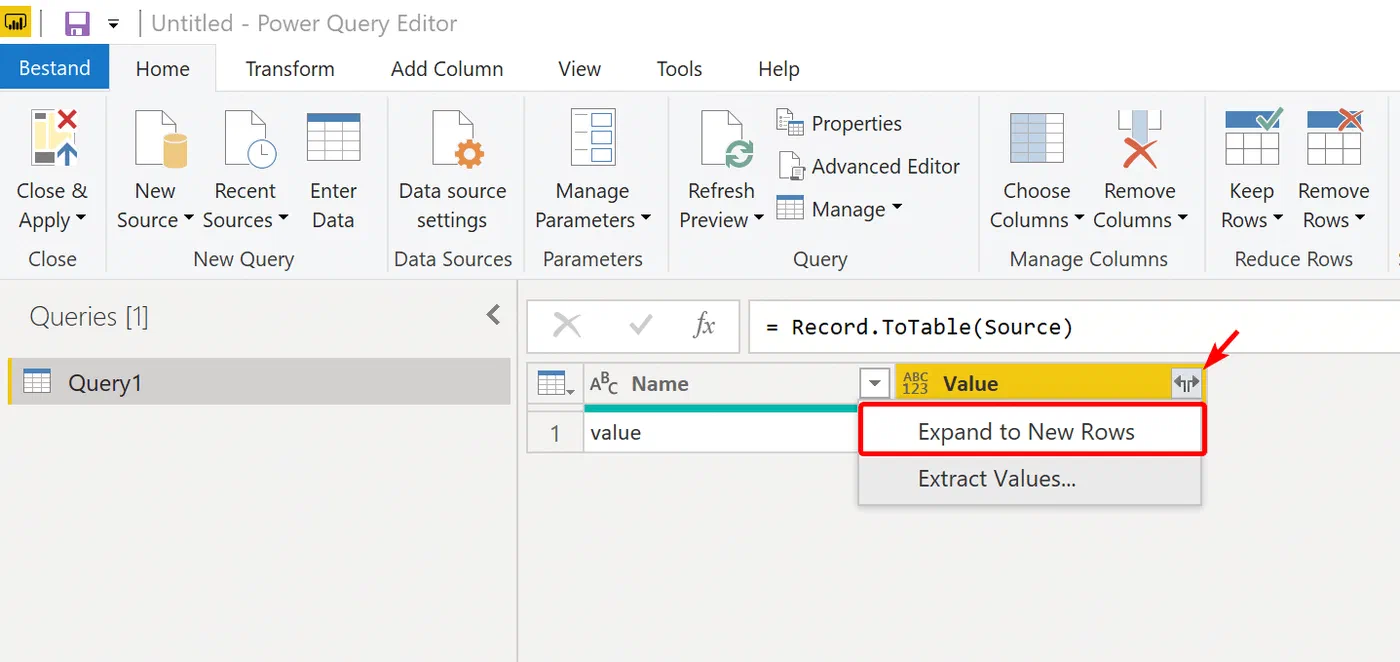Click the table corner menu icon

[555, 383]
